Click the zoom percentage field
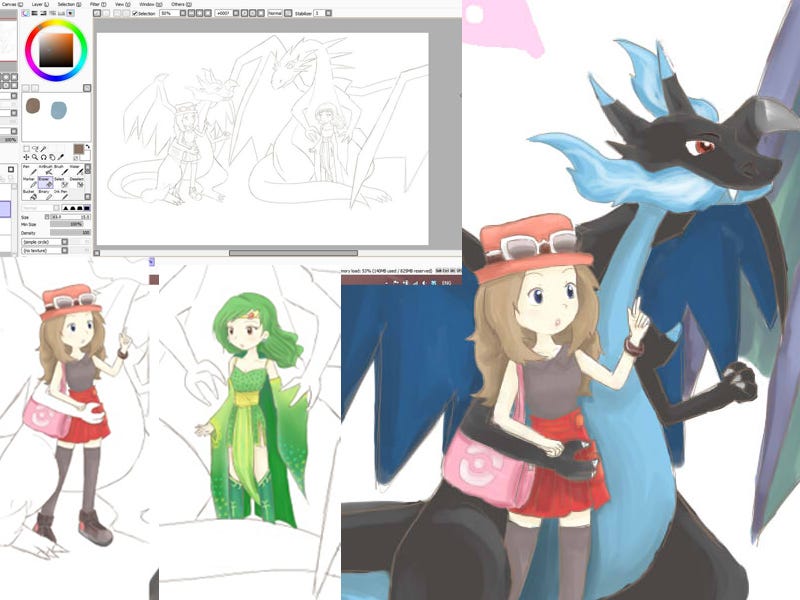Screen dimensions: 800x600 click(x=169, y=13)
